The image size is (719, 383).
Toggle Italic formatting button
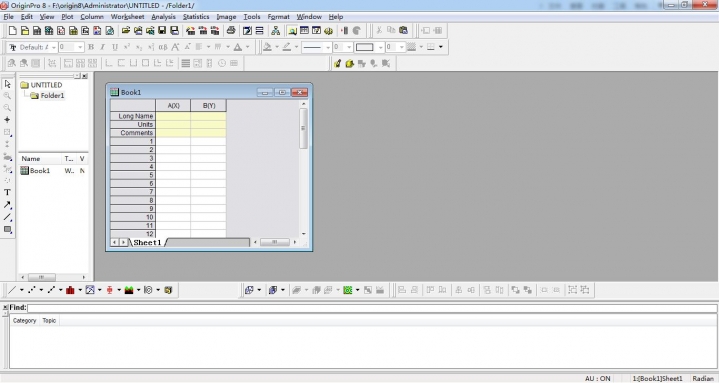[103, 47]
